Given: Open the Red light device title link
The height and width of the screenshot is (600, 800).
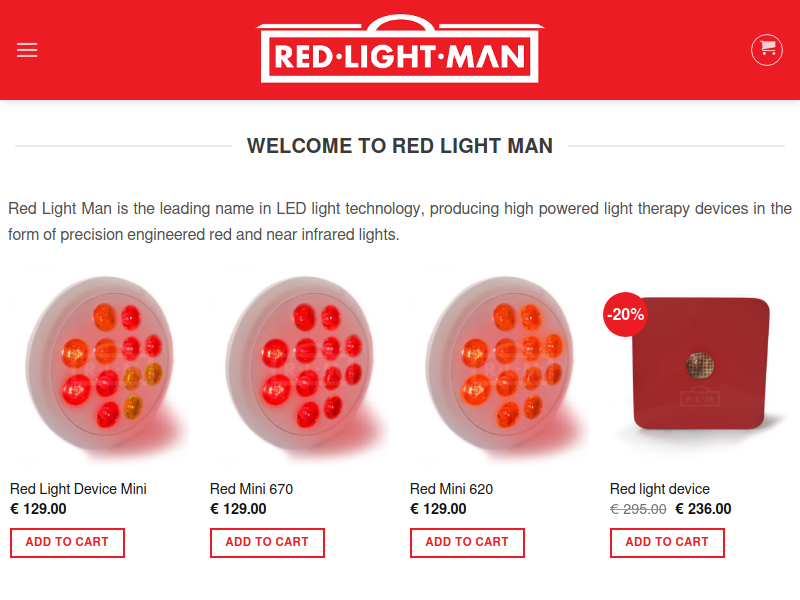Looking at the screenshot, I should point(660,489).
